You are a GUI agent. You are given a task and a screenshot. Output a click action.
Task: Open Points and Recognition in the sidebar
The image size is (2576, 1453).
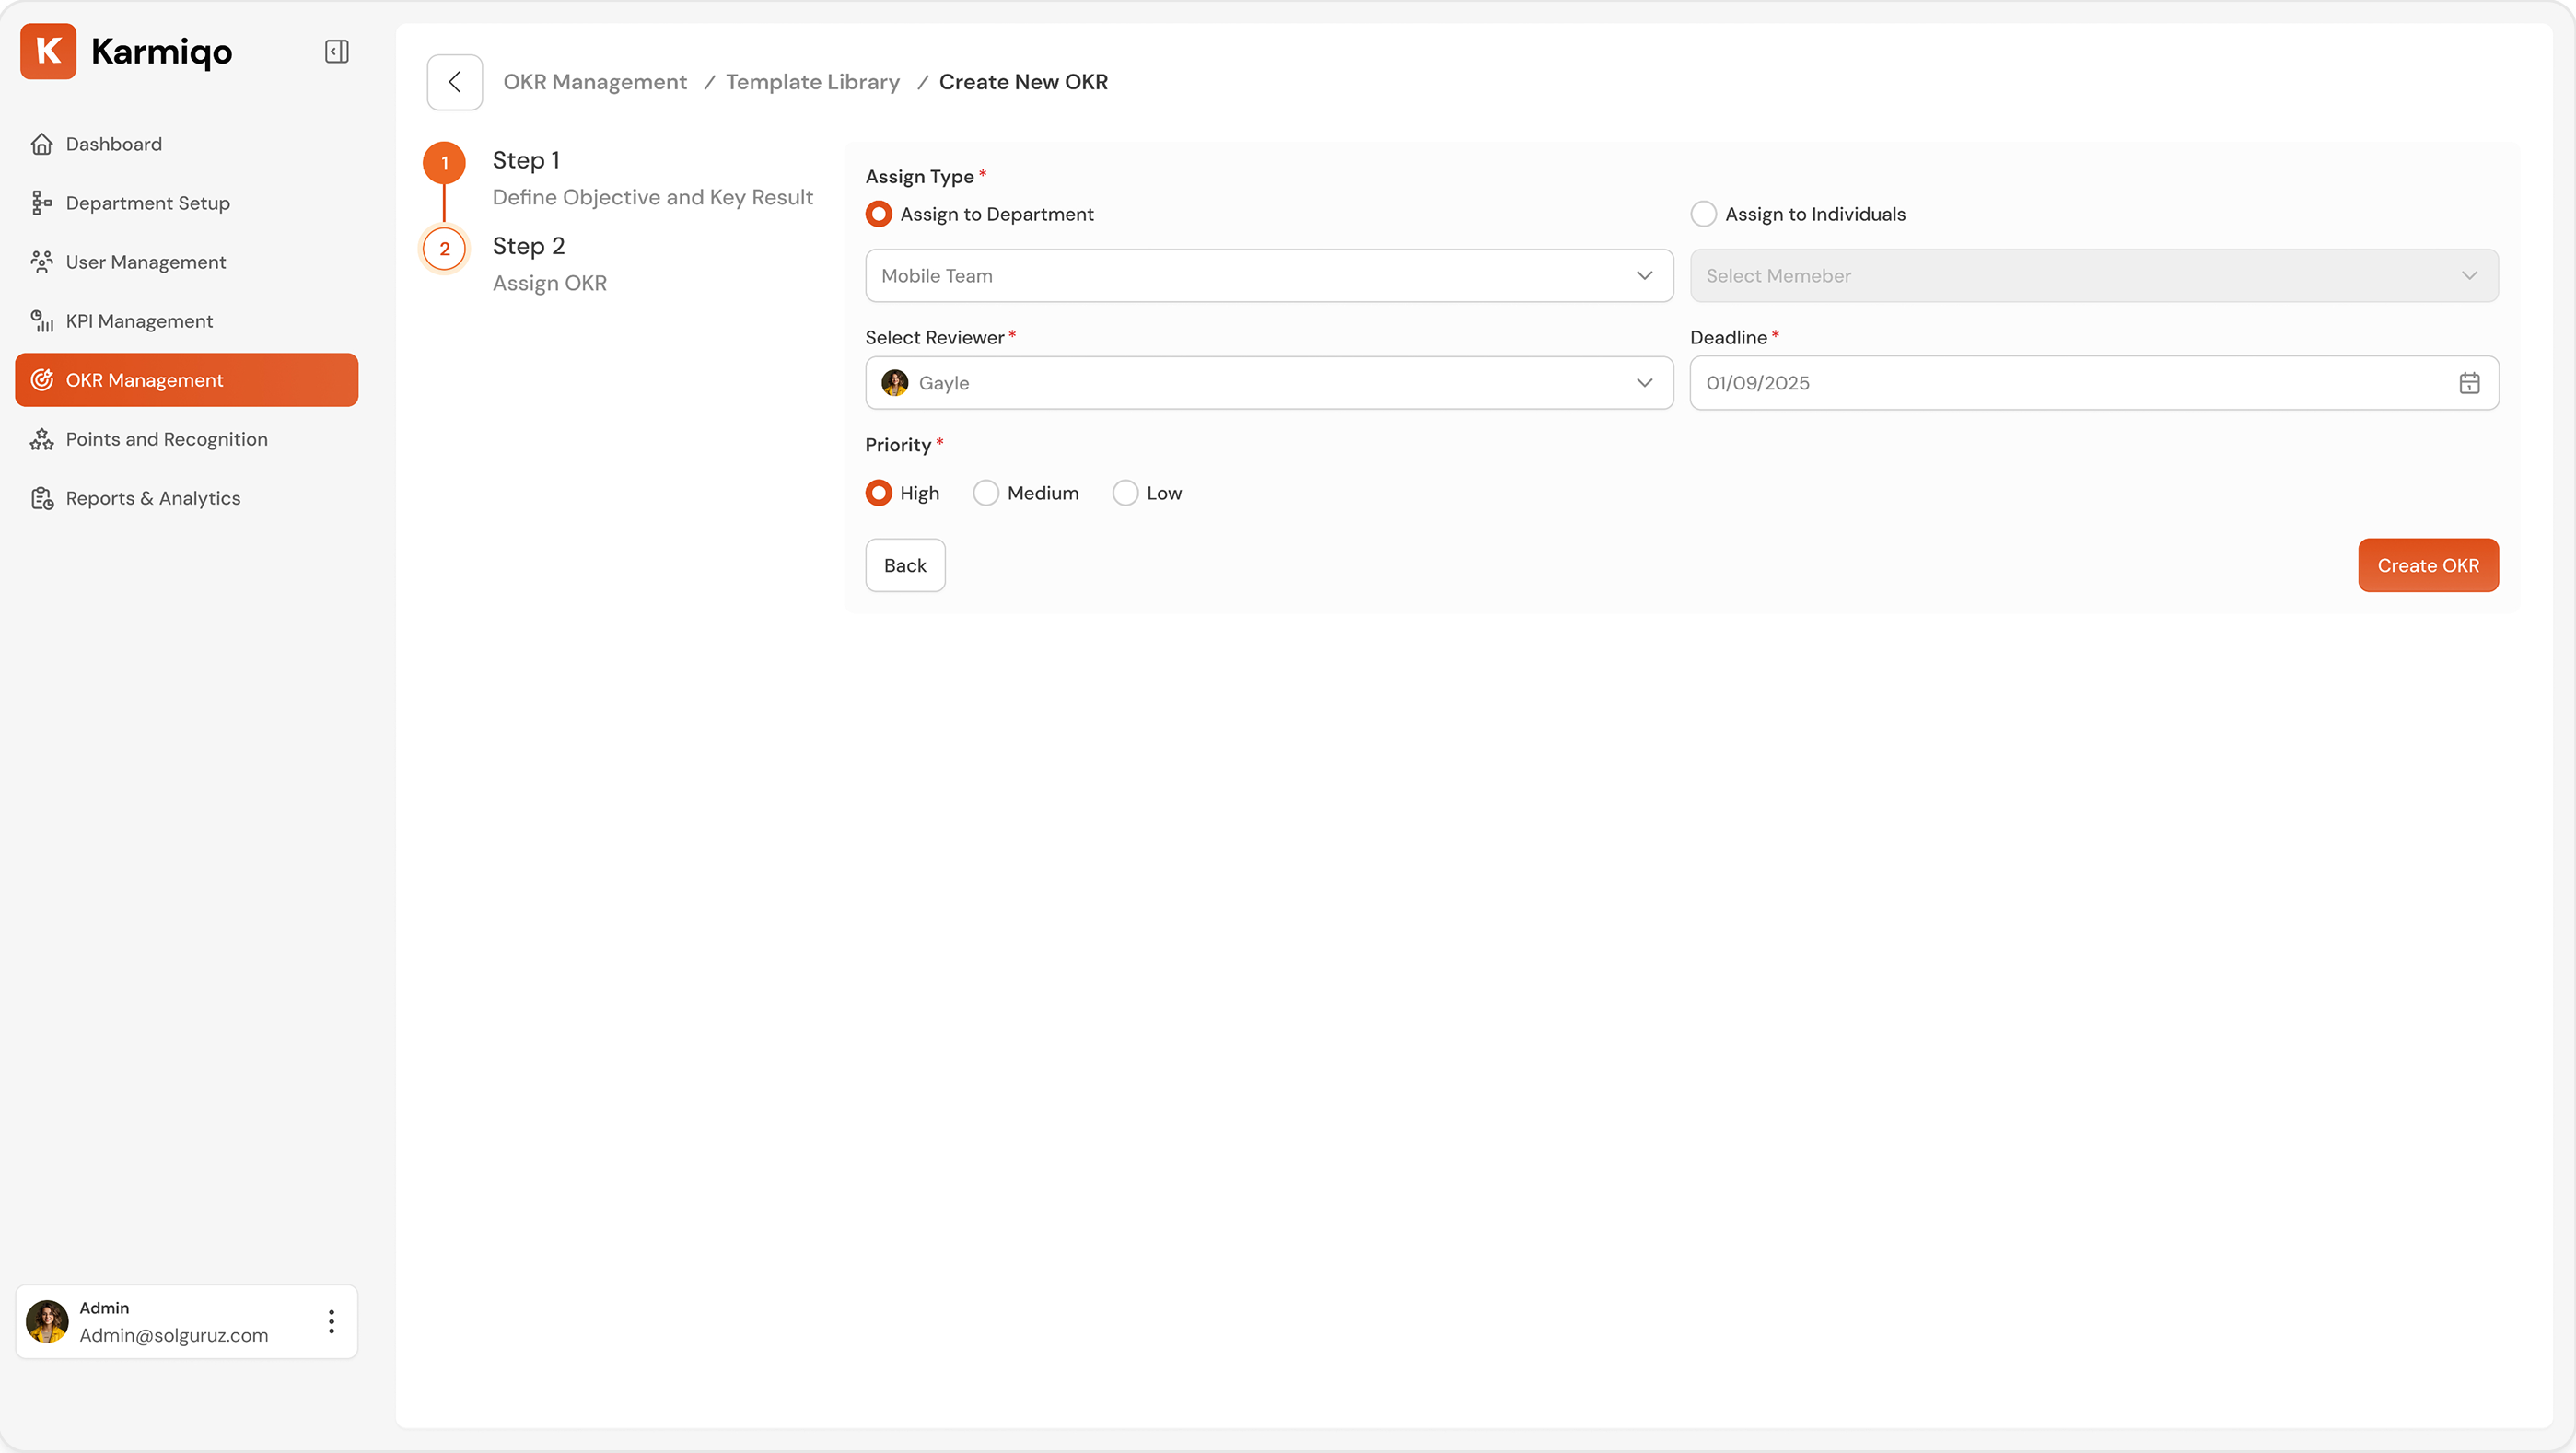tap(186, 439)
